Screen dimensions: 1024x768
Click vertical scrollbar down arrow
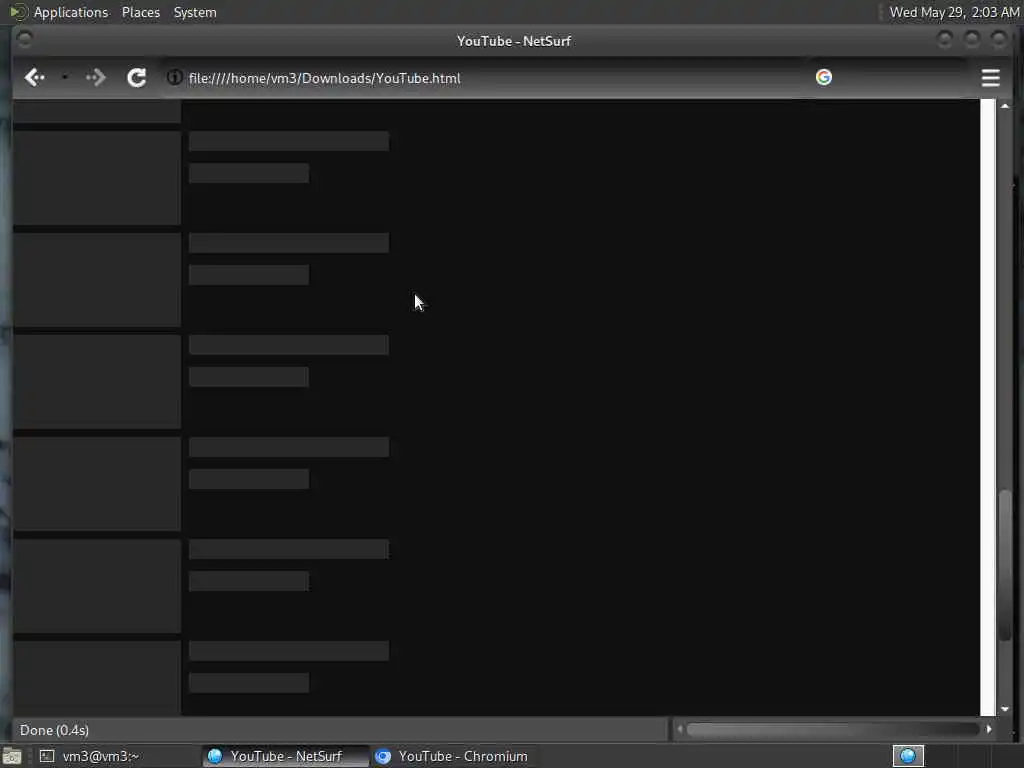click(x=1005, y=709)
